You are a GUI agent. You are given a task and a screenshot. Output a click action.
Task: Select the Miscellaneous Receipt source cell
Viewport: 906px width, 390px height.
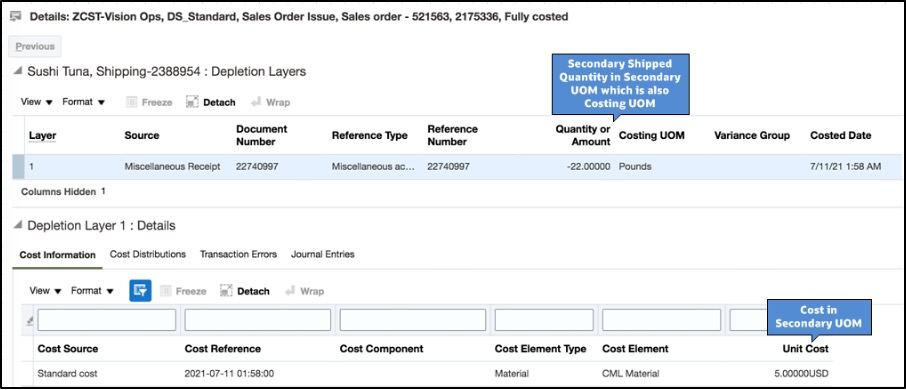(172, 166)
